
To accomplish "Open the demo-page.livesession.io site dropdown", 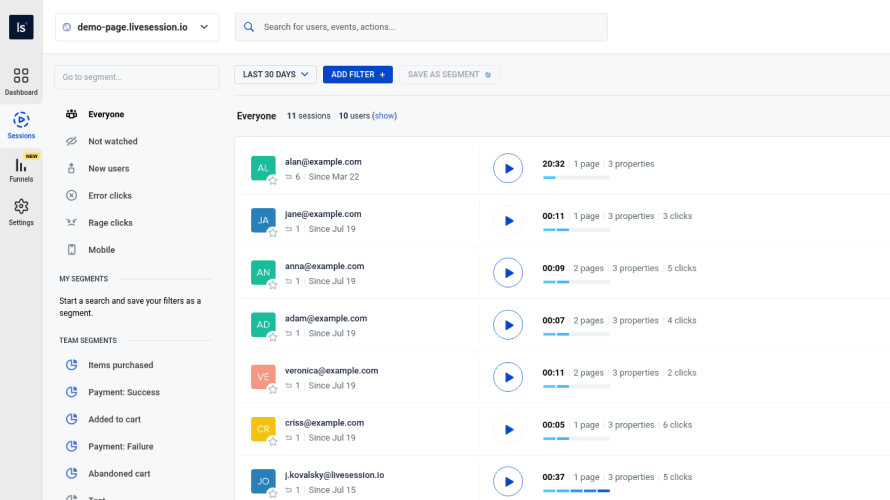I will pos(136,27).
